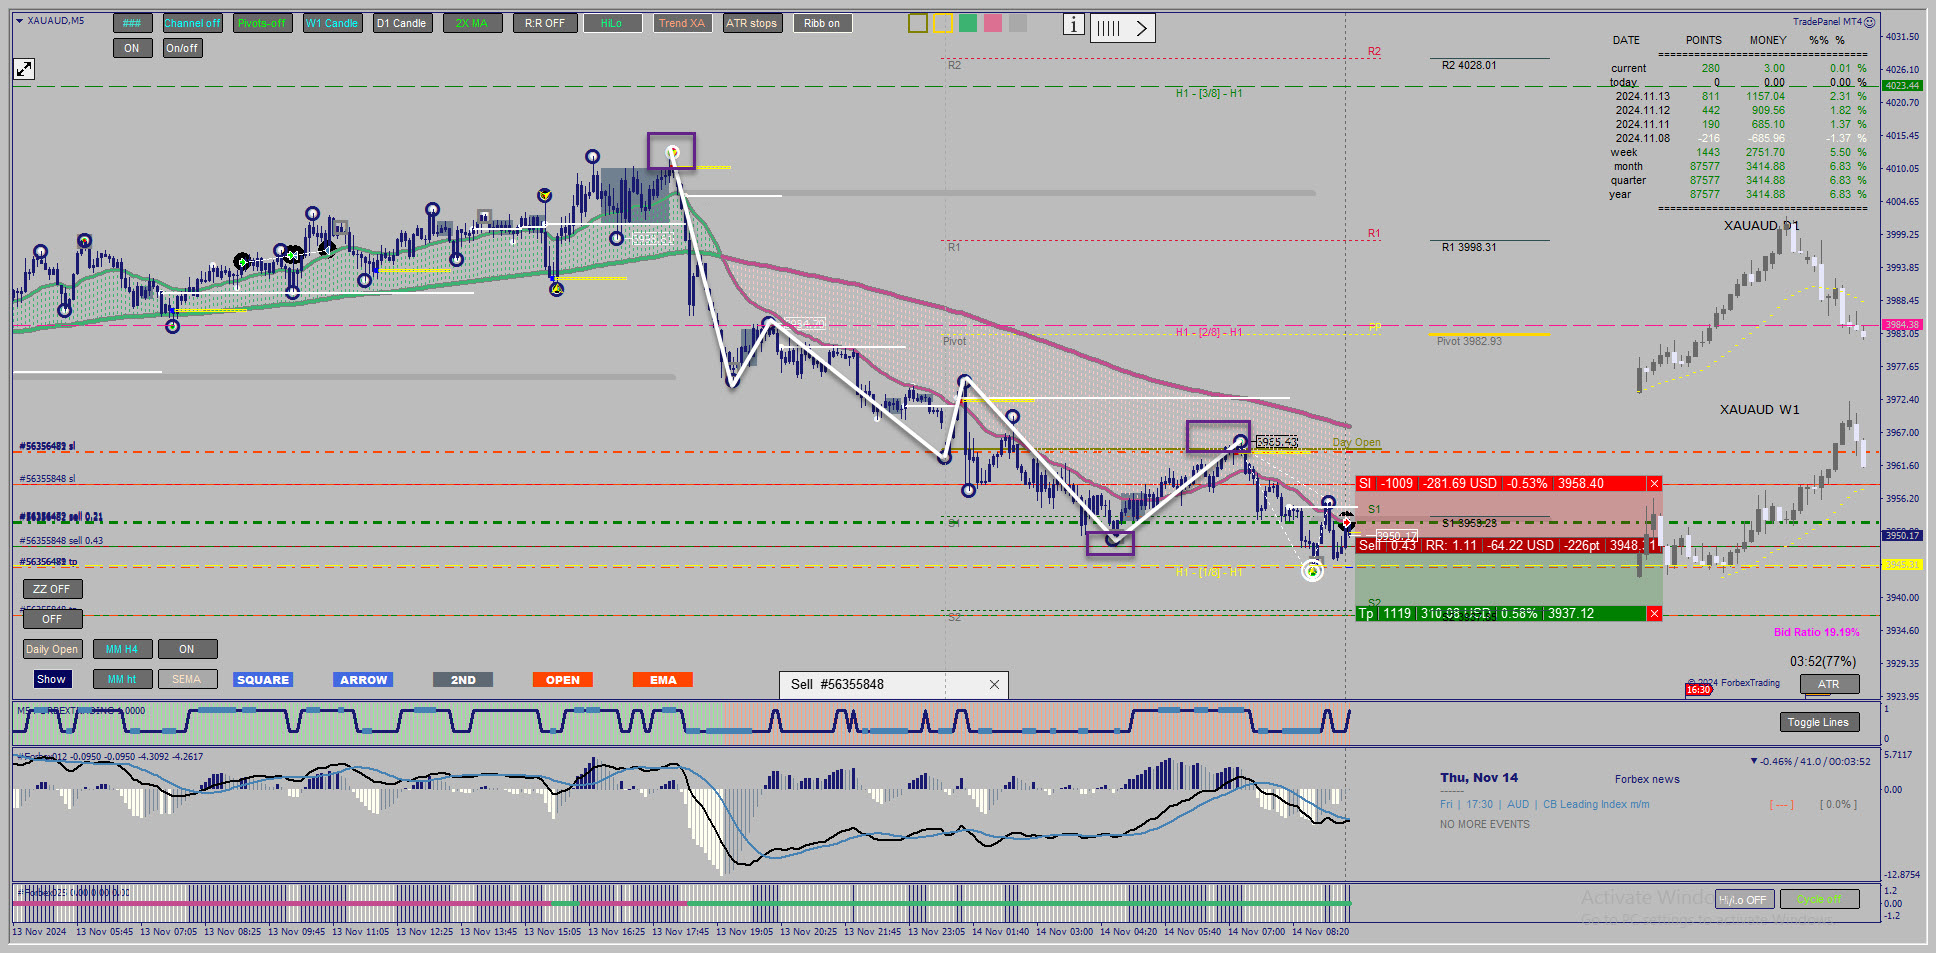The width and height of the screenshot is (1936, 953).
Task: Click the 'Forbex news' heading
Action: click(x=1647, y=780)
